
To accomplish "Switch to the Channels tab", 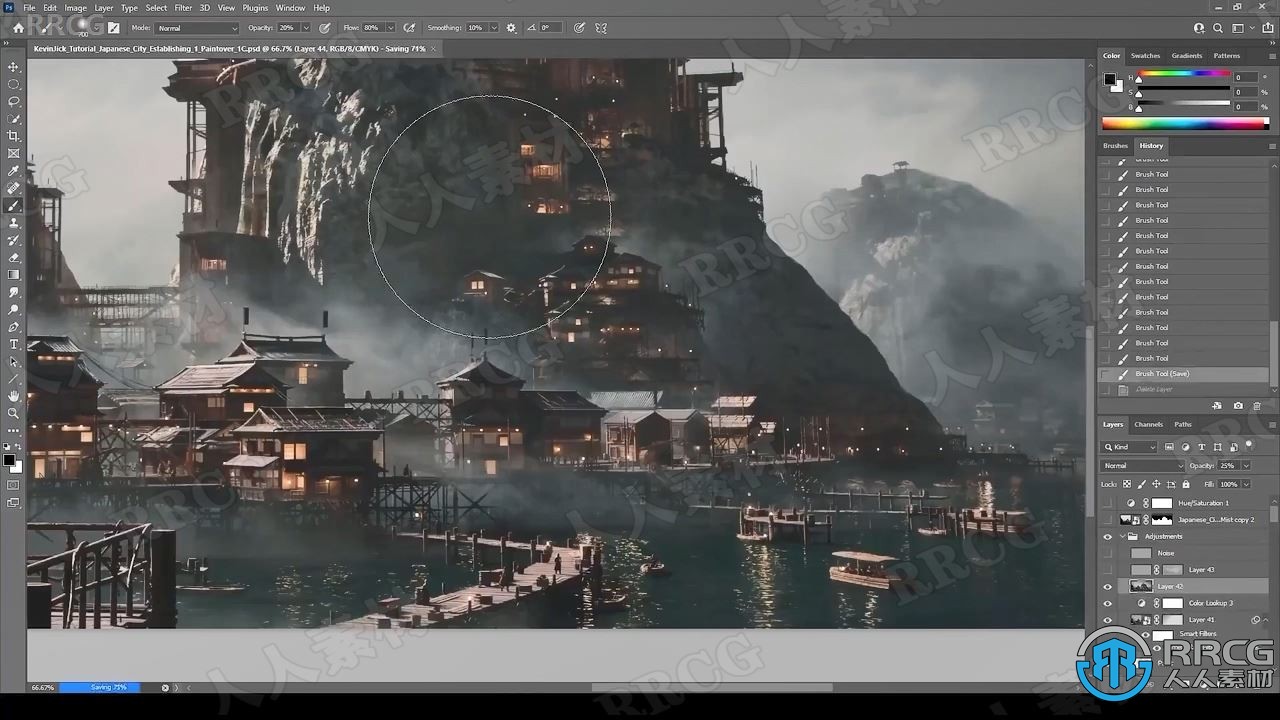I will click(1148, 425).
